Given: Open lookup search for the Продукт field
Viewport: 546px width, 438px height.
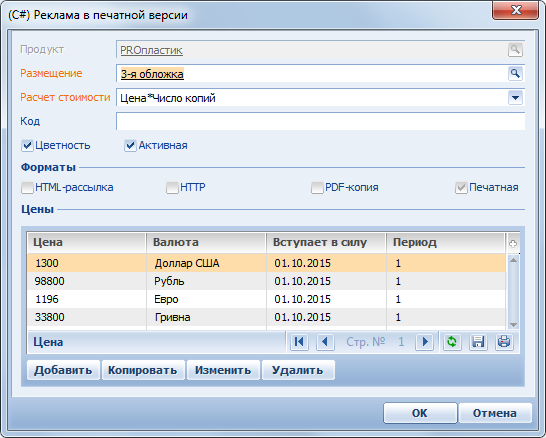Looking at the screenshot, I should [515, 50].
